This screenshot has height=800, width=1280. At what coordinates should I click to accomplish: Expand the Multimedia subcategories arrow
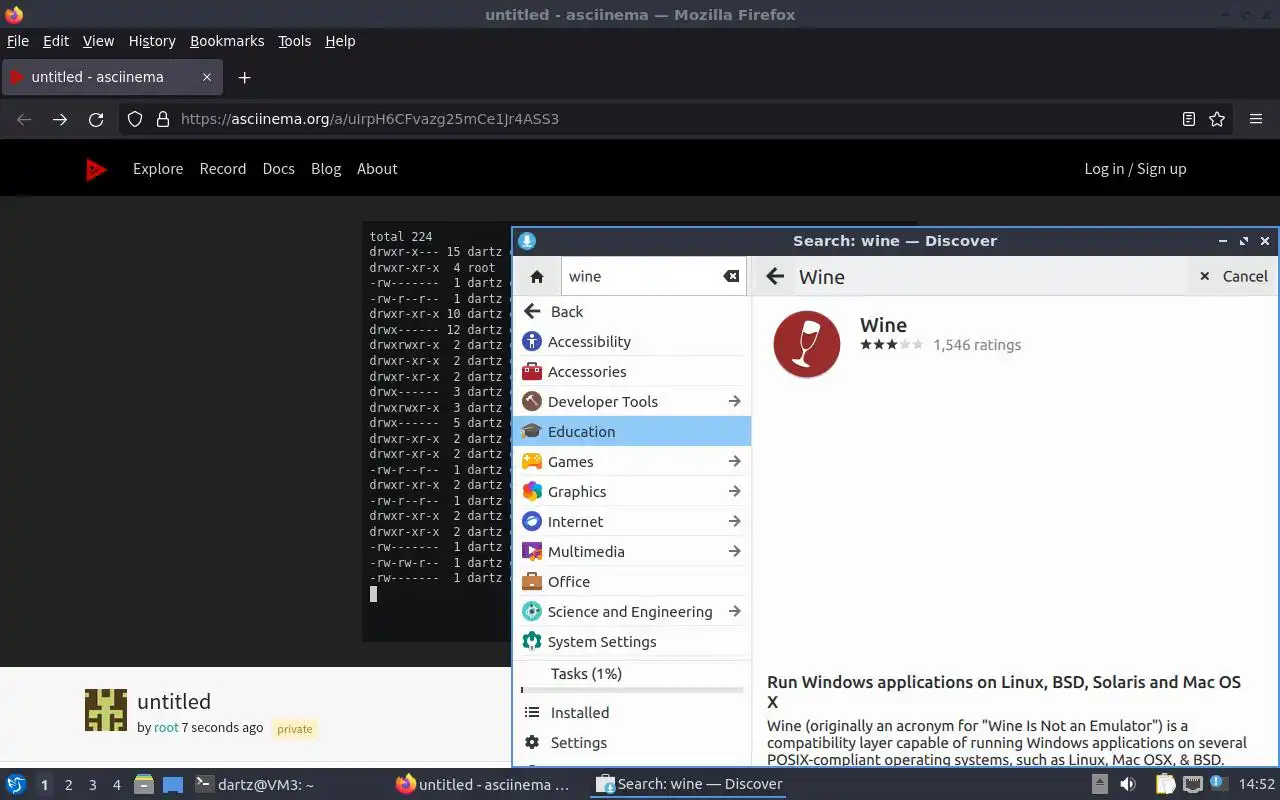tap(735, 552)
